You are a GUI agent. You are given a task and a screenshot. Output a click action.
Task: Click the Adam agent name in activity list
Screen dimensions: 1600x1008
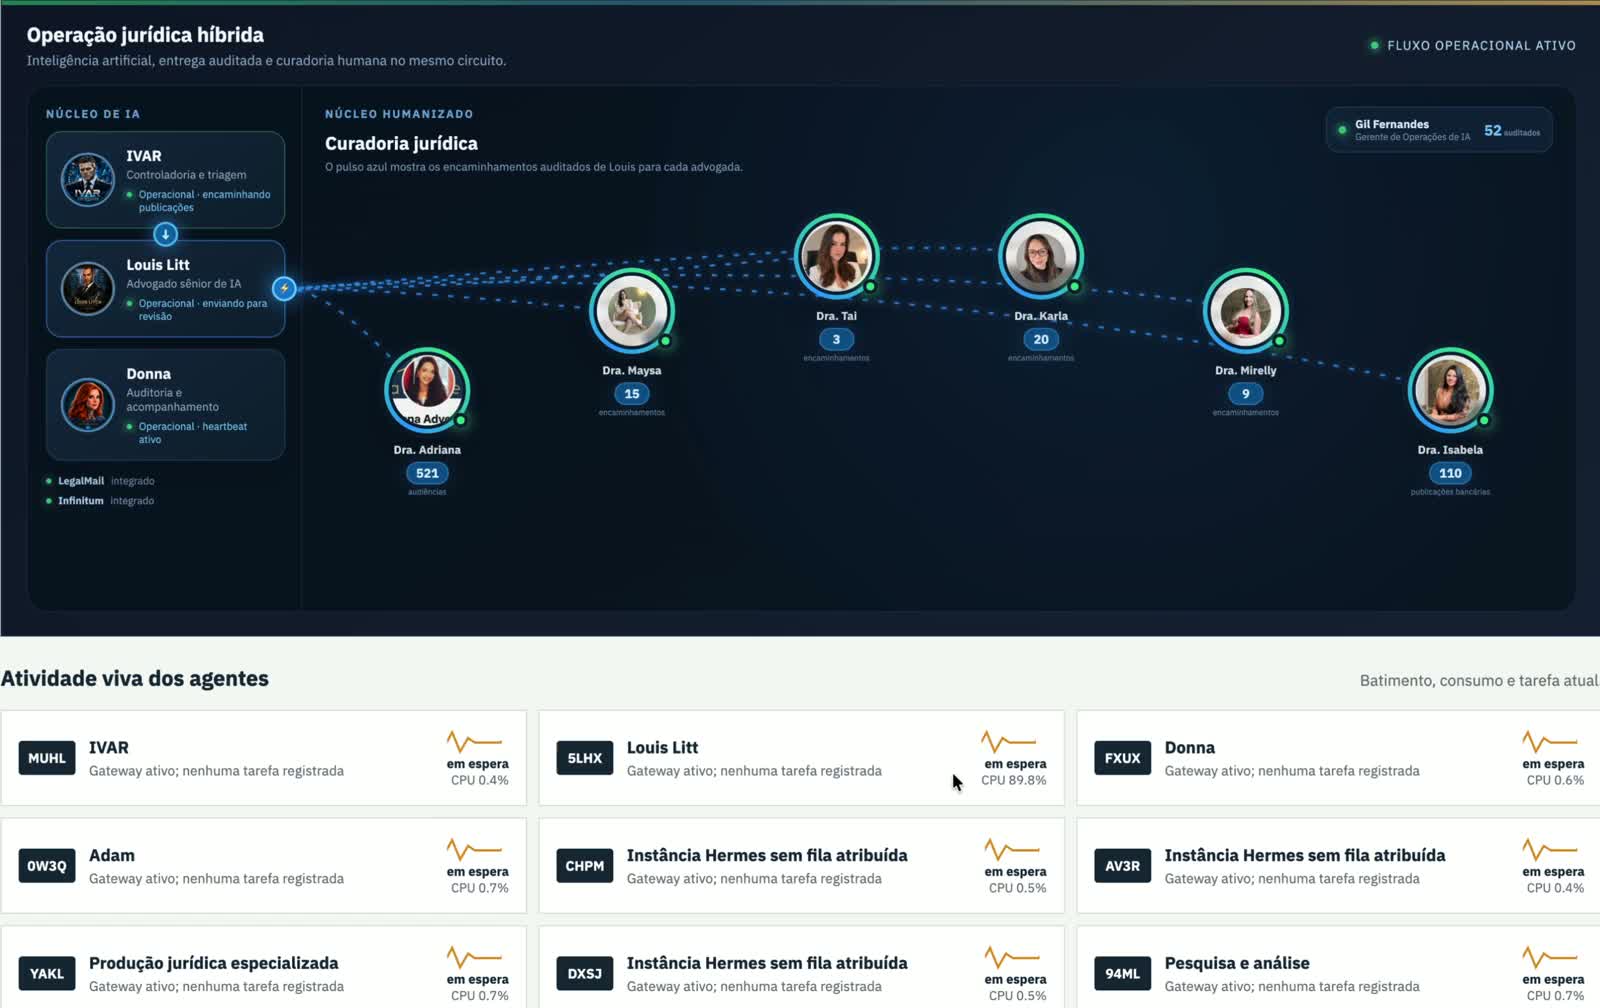coord(112,856)
